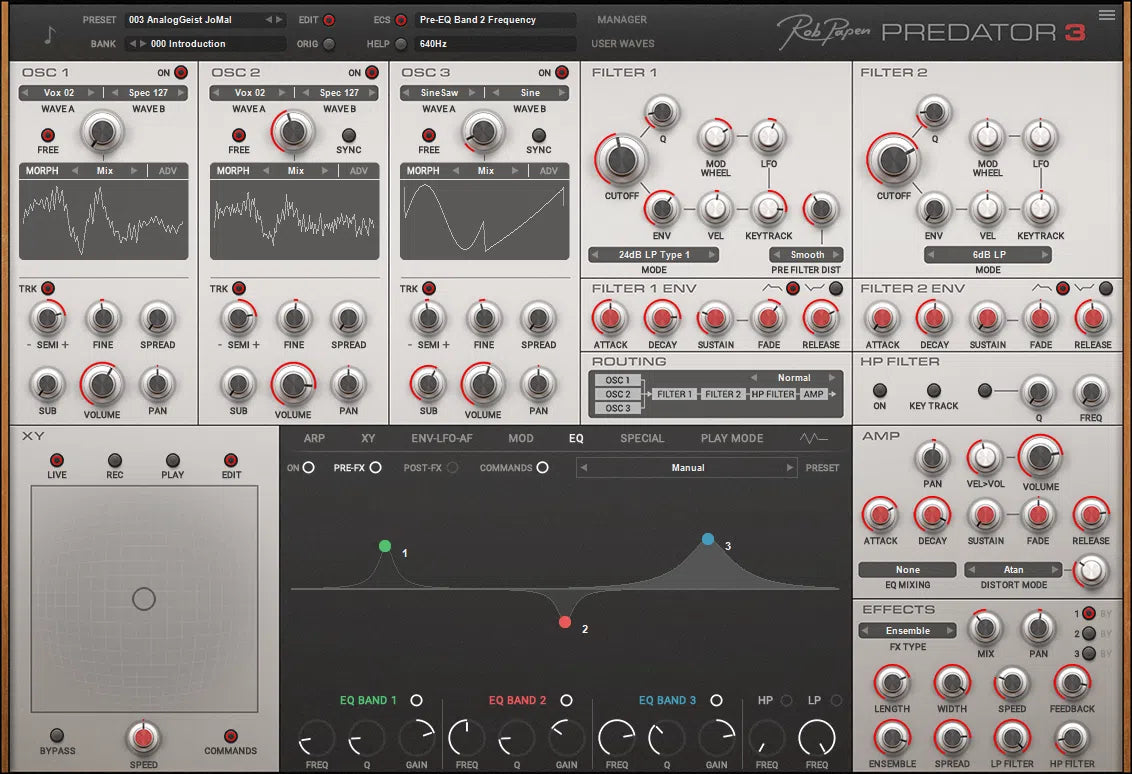Open the 24dB LP Type 1 mode dropdown

[653, 254]
